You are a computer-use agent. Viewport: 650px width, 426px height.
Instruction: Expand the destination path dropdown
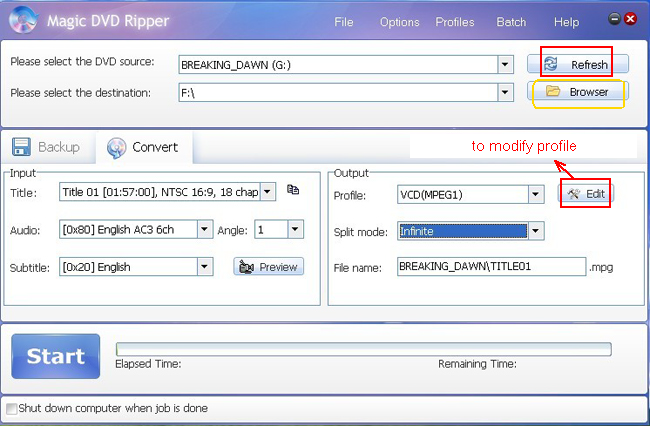pyautogui.click(x=505, y=92)
